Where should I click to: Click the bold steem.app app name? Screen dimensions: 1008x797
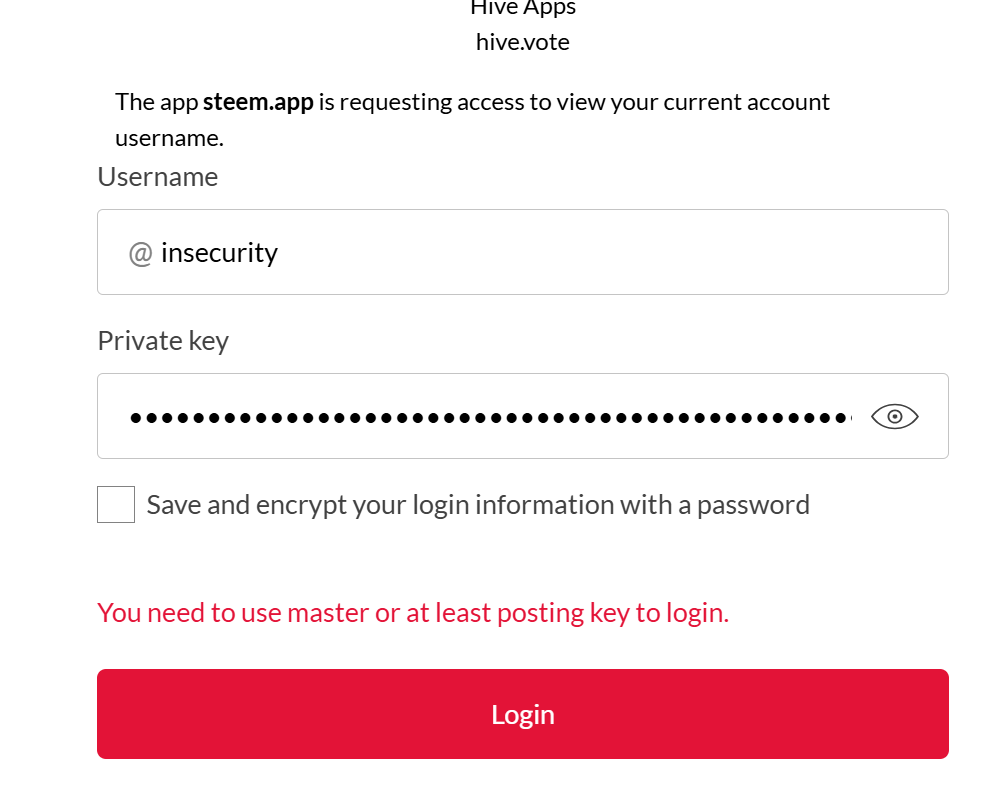click(x=258, y=102)
